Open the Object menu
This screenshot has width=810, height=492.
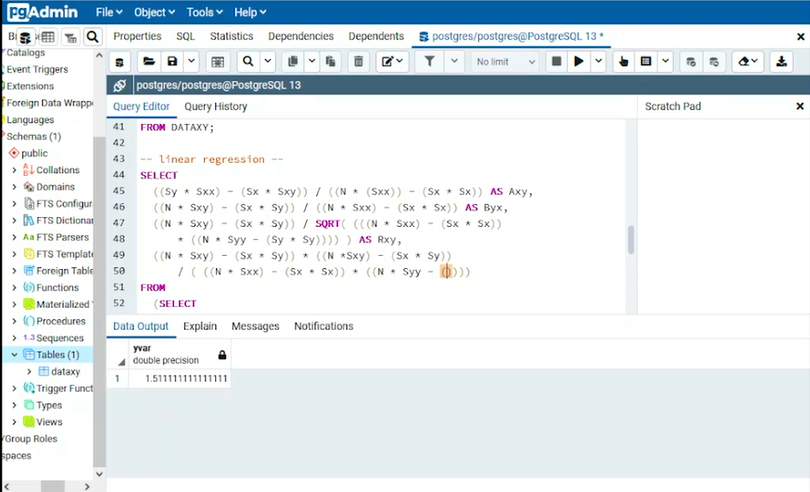tap(154, 12)
